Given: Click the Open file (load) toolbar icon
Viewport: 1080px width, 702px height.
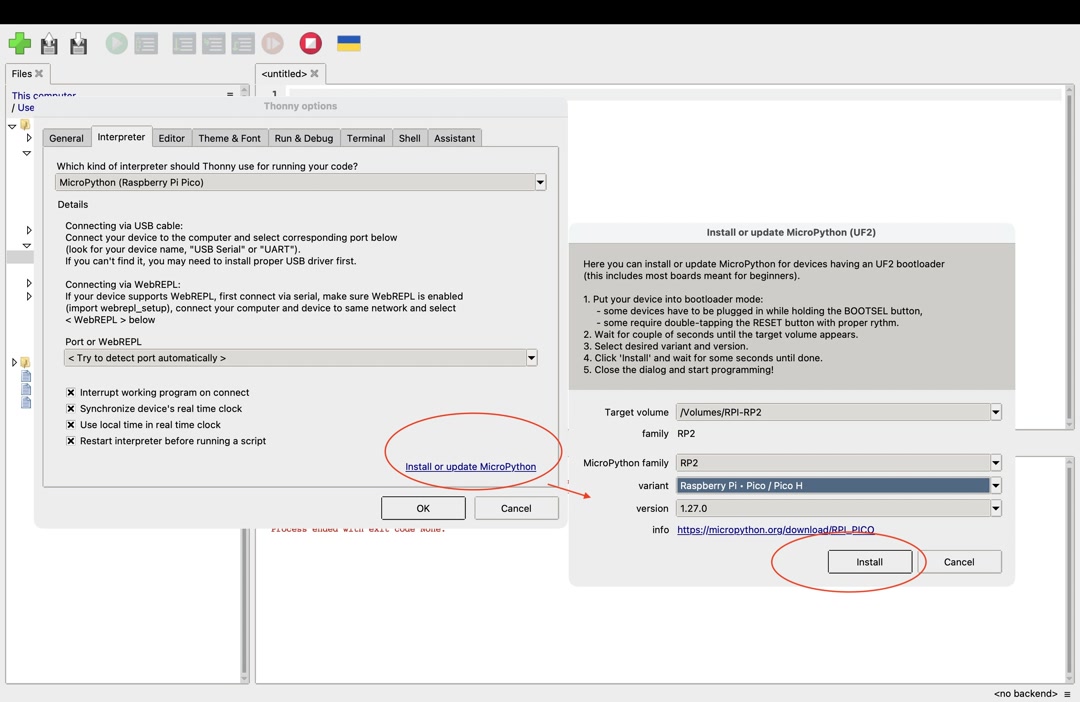Looking at the screenshot, I should point(49,44).
